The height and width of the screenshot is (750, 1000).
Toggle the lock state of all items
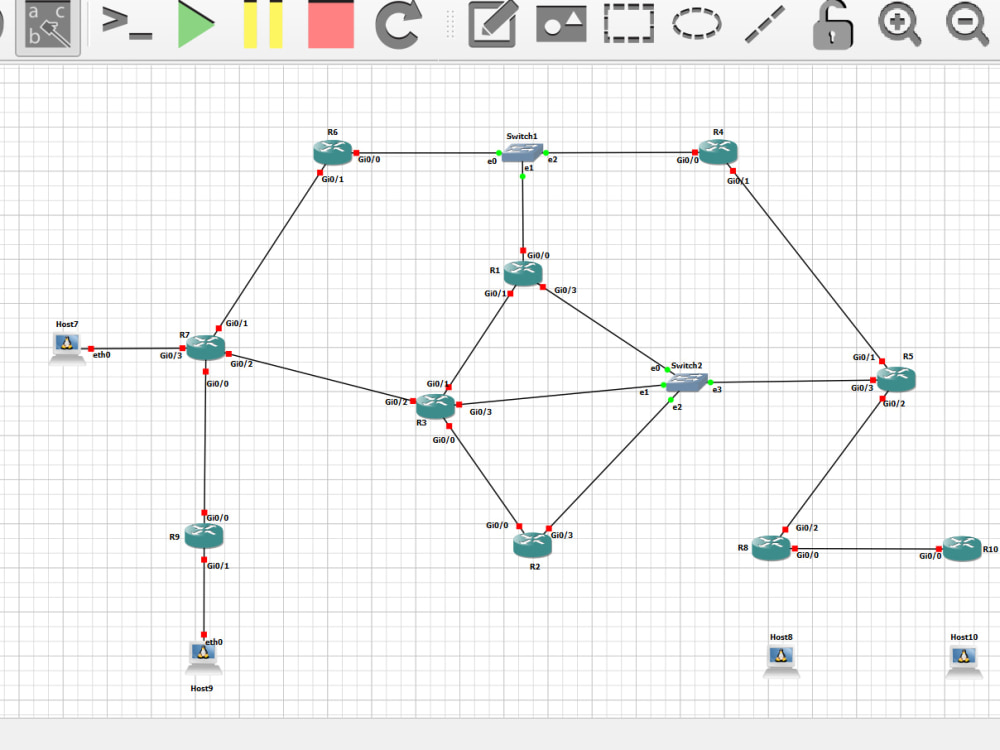click(x=833, y=26)
